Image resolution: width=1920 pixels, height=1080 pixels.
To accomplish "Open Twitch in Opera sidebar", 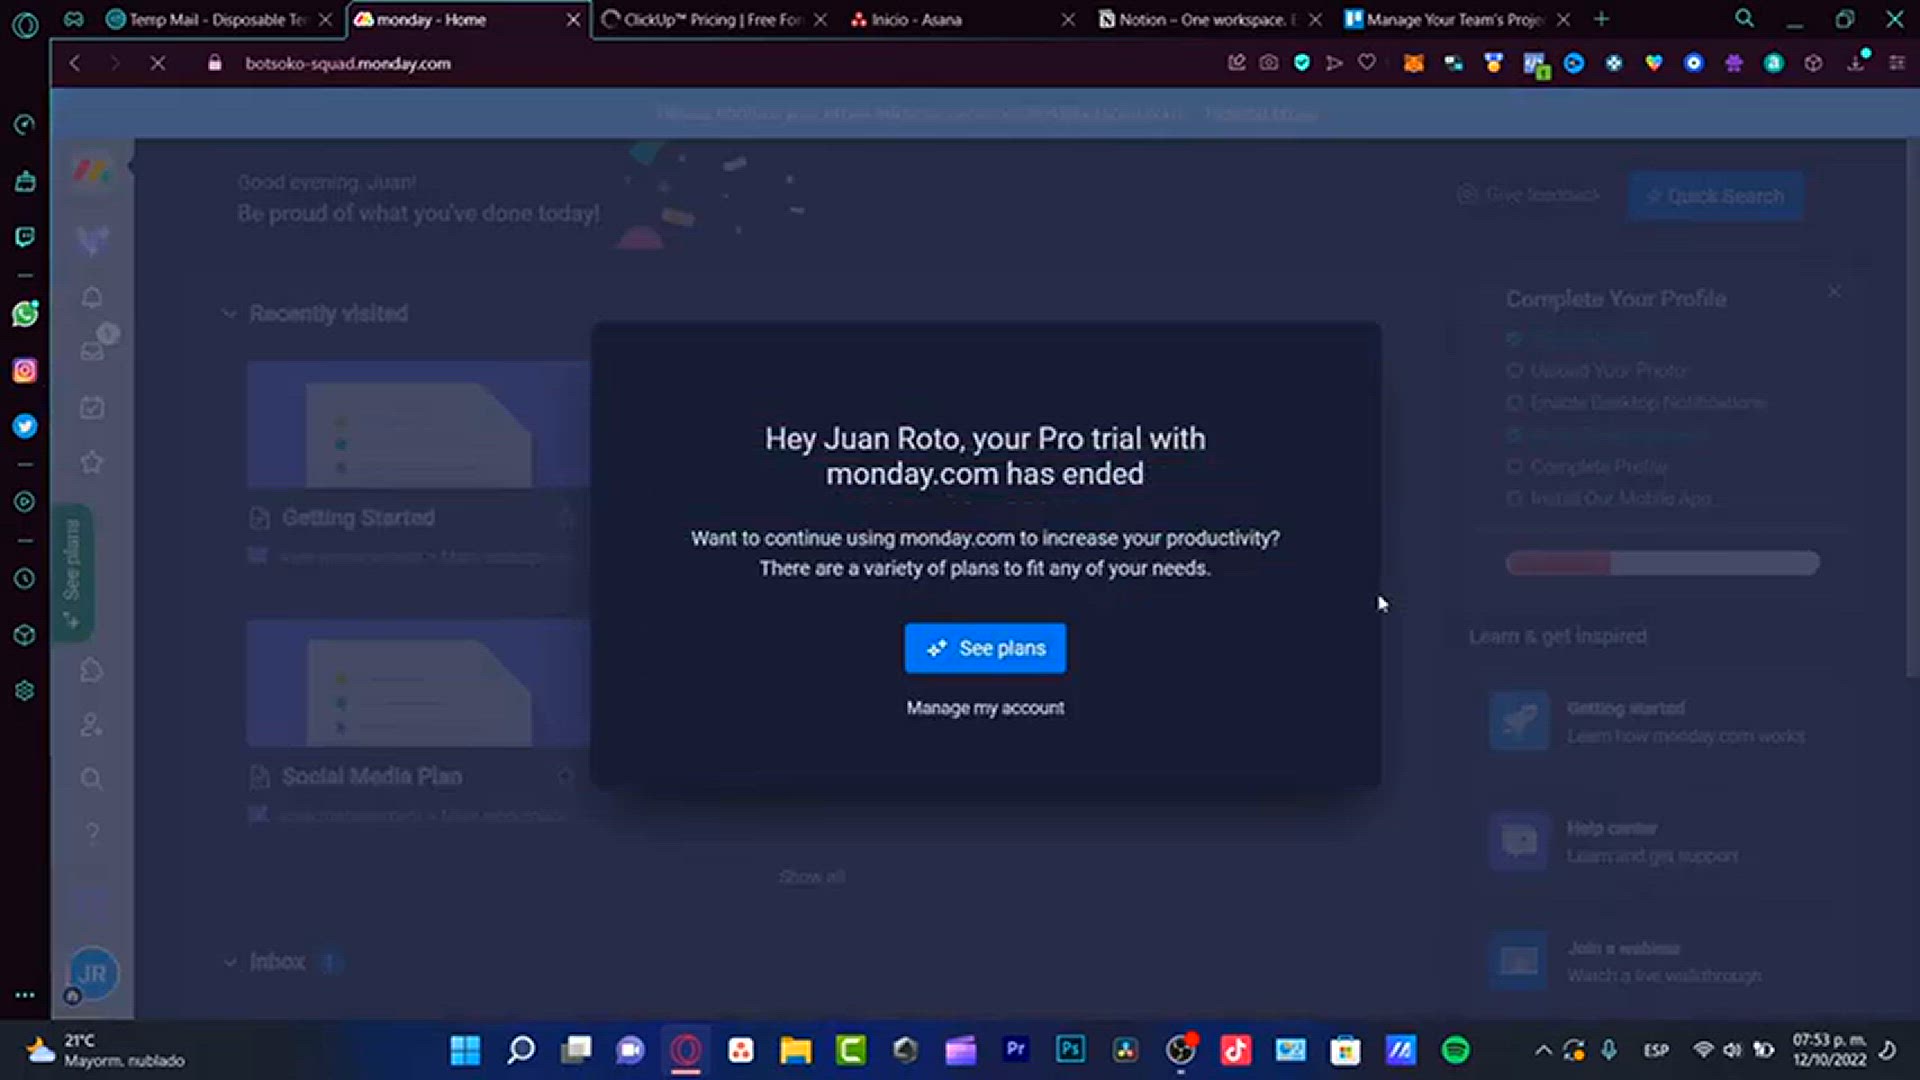I will (25, 237).
